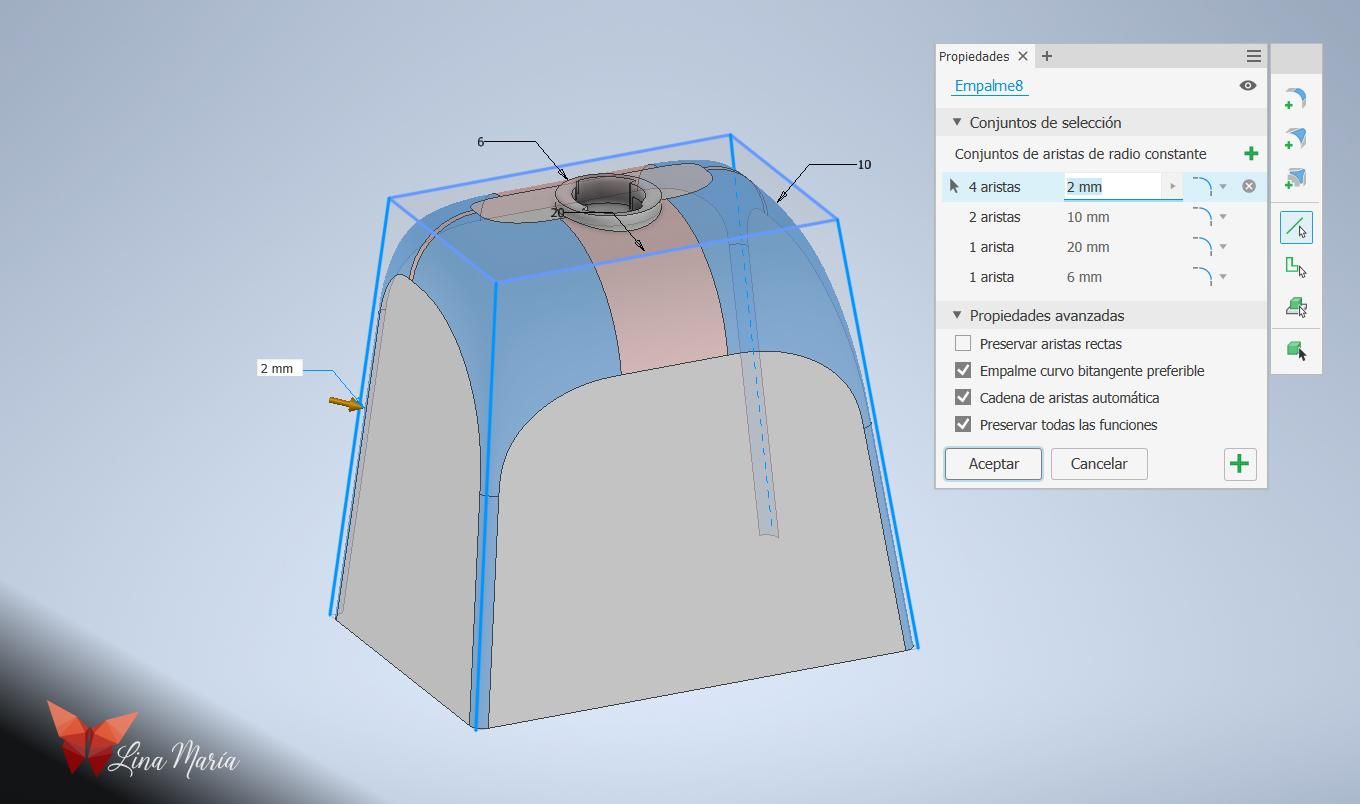This screenshot has height=804, width=1360.
Task: Open fillet type dropdown for 6 mm row
Action: [x=1223, y=277]
